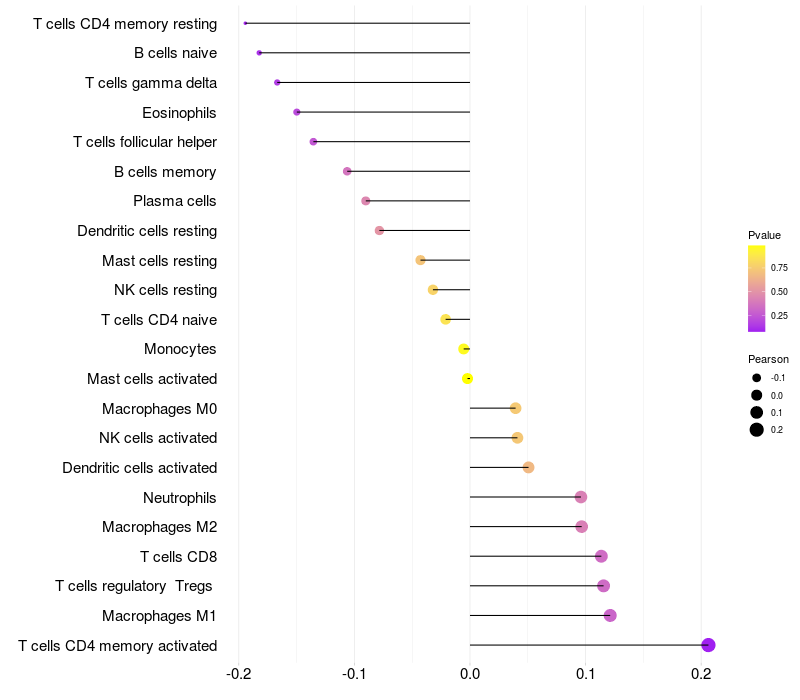Click the Neutrophils data point

581,497
